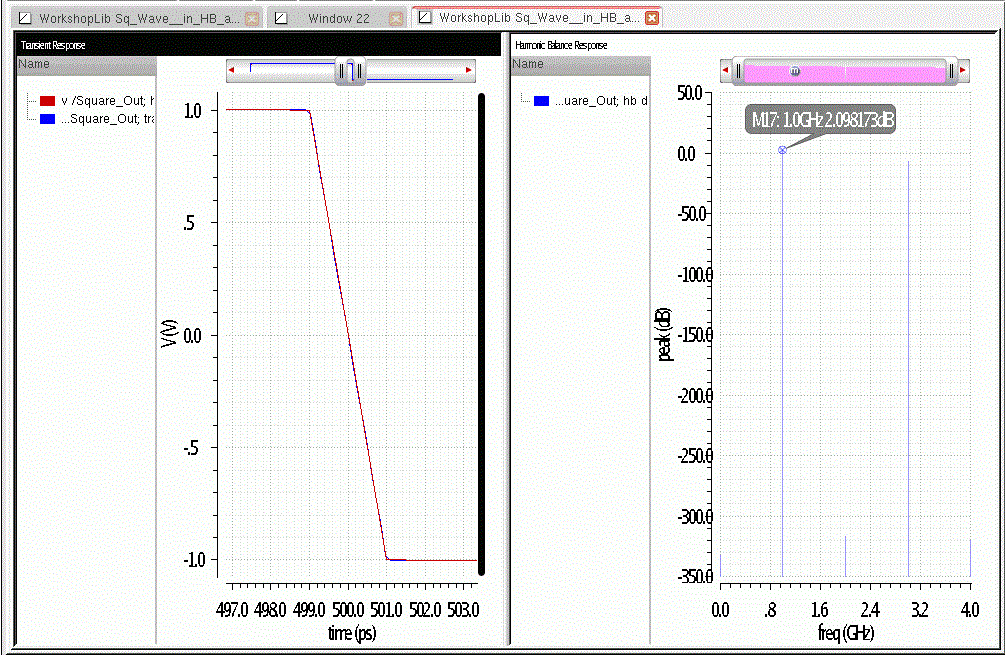The width and height of the screenshot is (1005, 655).
Task: Click the red v /Square_Out trace swatch
Action: coord(47,101)
